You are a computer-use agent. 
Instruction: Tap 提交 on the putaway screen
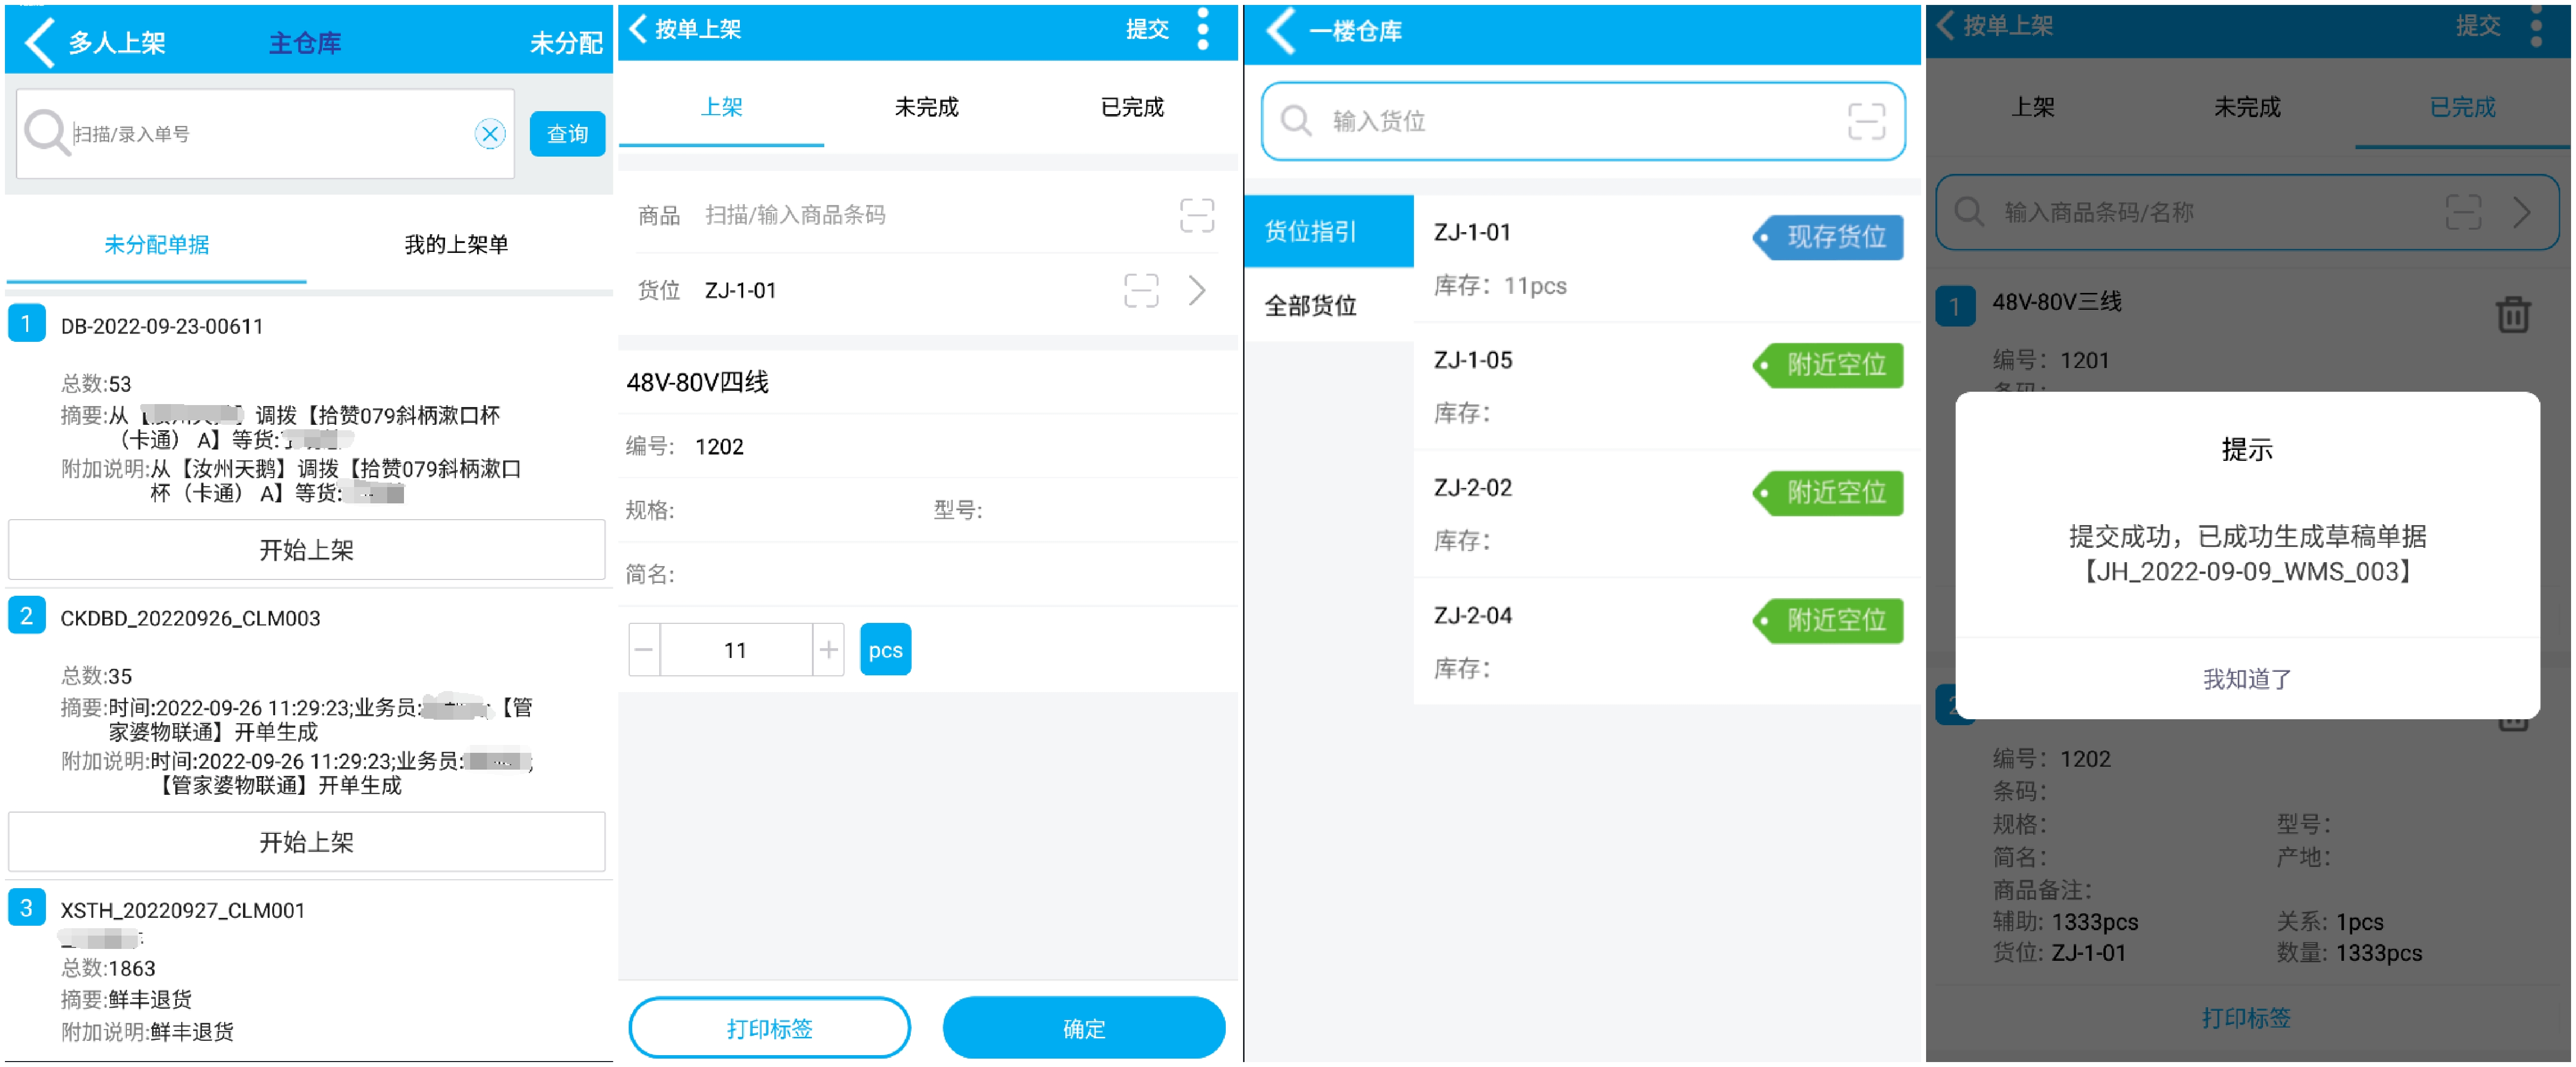coord(1147,29)
